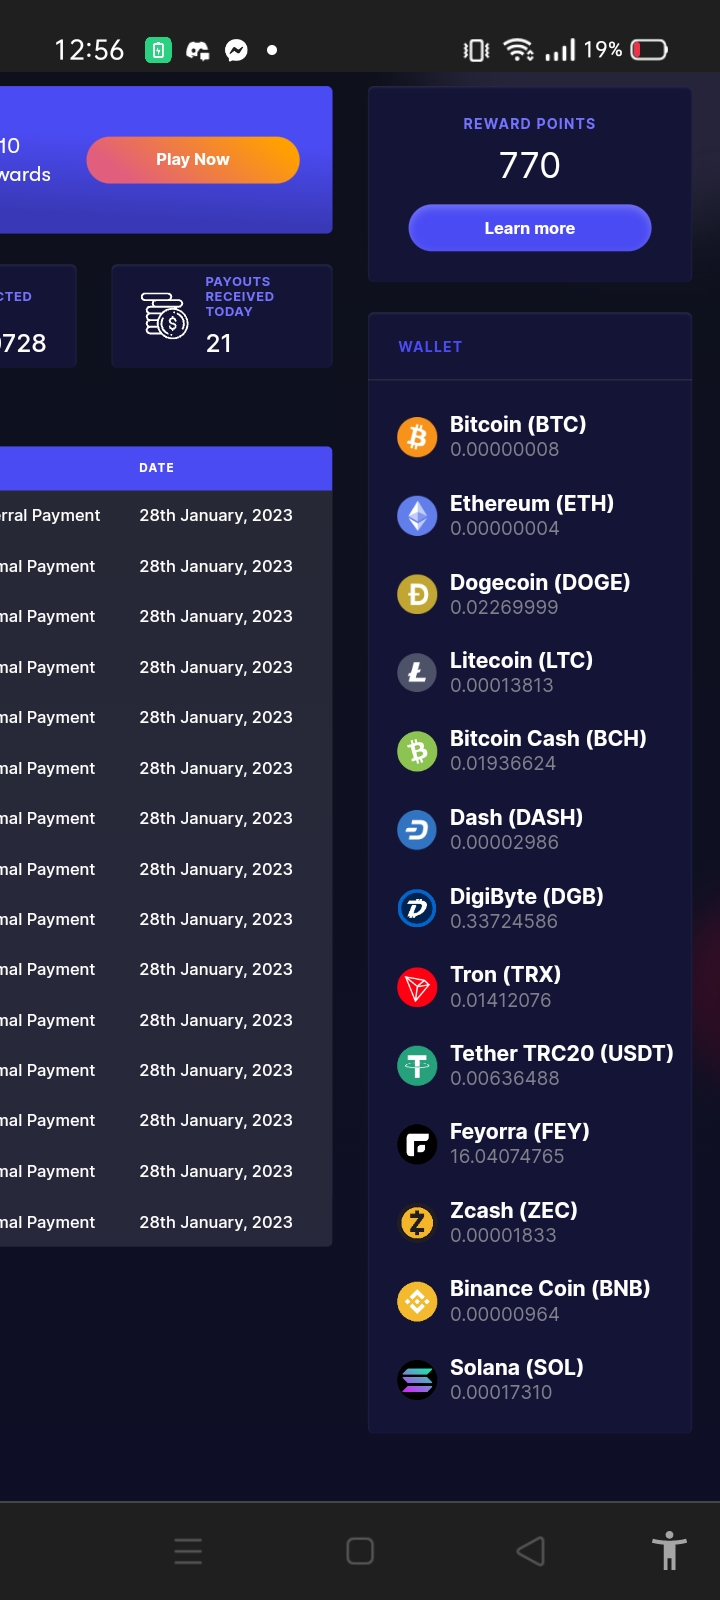Open the accessibility figure shortcut
This screenshot has width=720, height=1600.
669,1551
